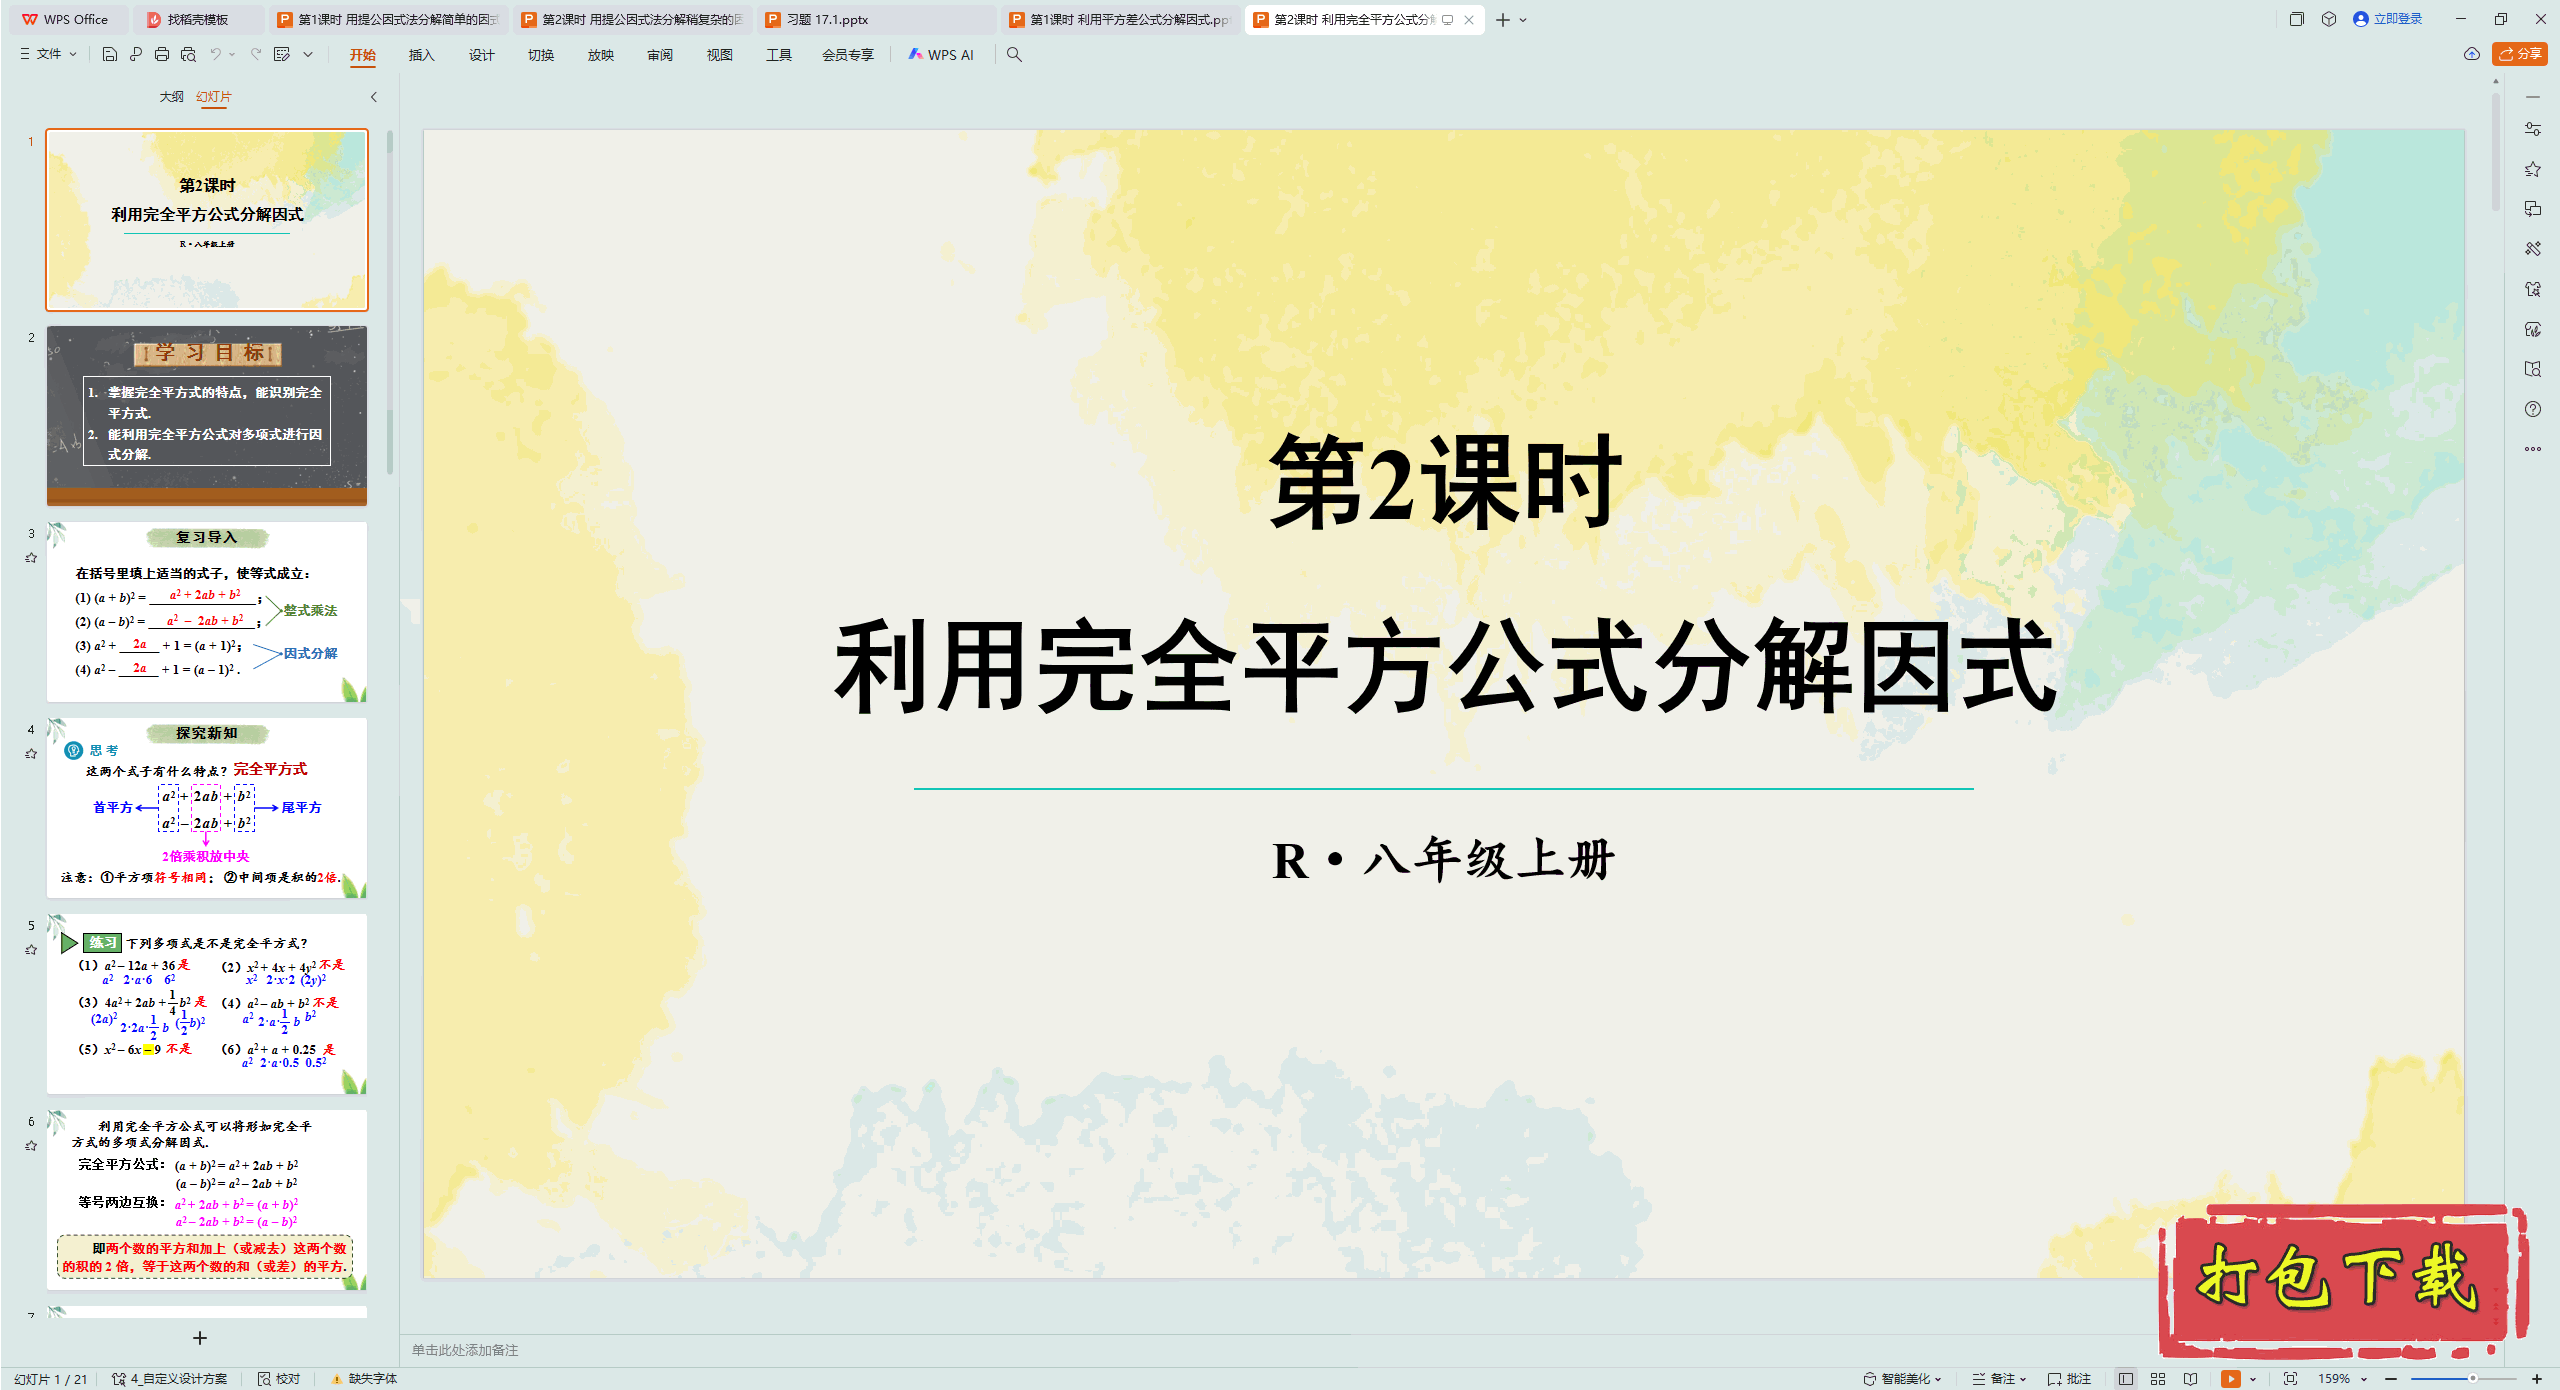The width and height of the screenshot is (2560, 1390).
Task: Switch to reading view book icon
Action: [2190, 1379]
